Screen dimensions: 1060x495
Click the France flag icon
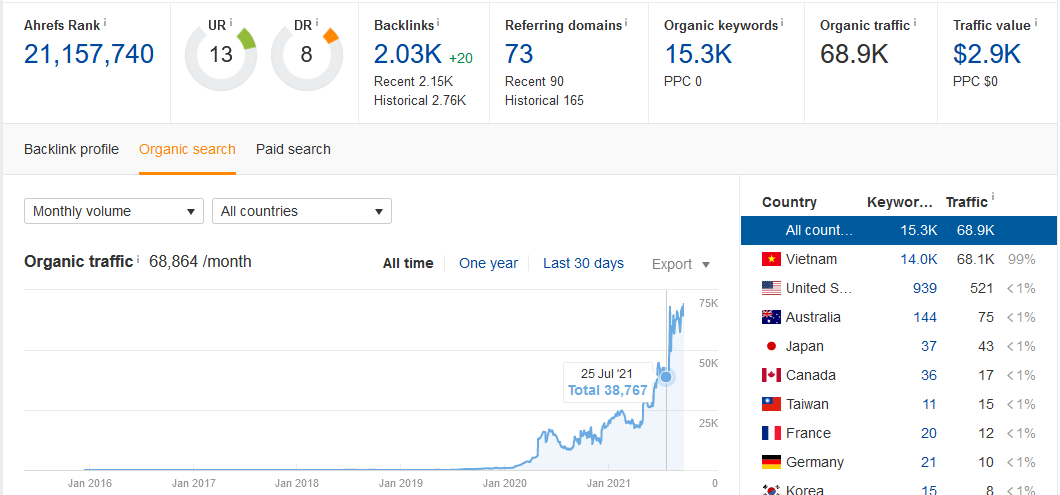click(x=771, y=433)
